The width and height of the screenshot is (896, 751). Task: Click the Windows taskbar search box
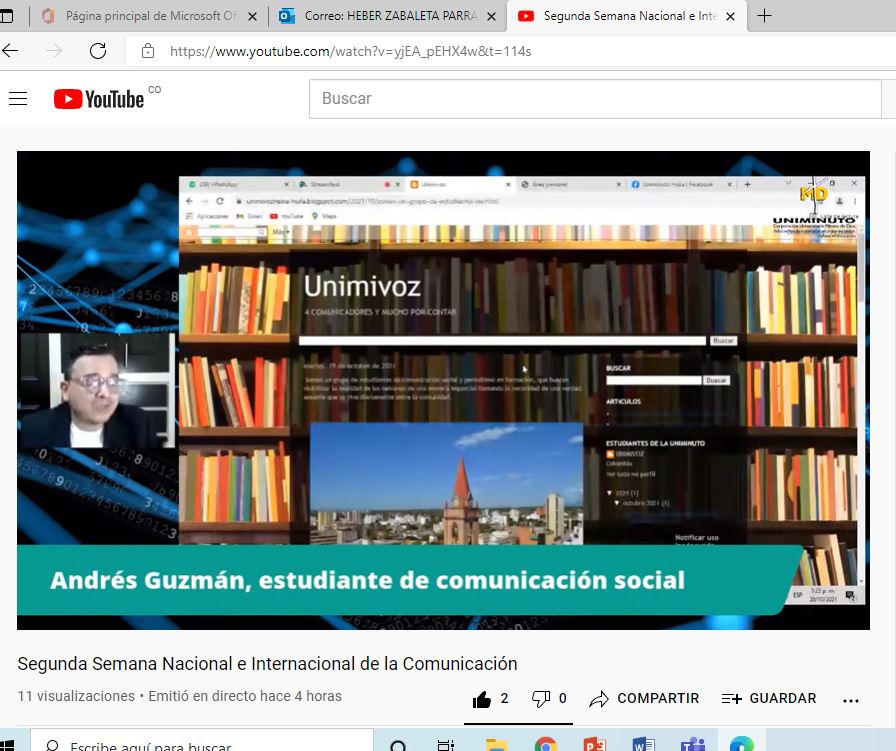[x=202, y=741]
